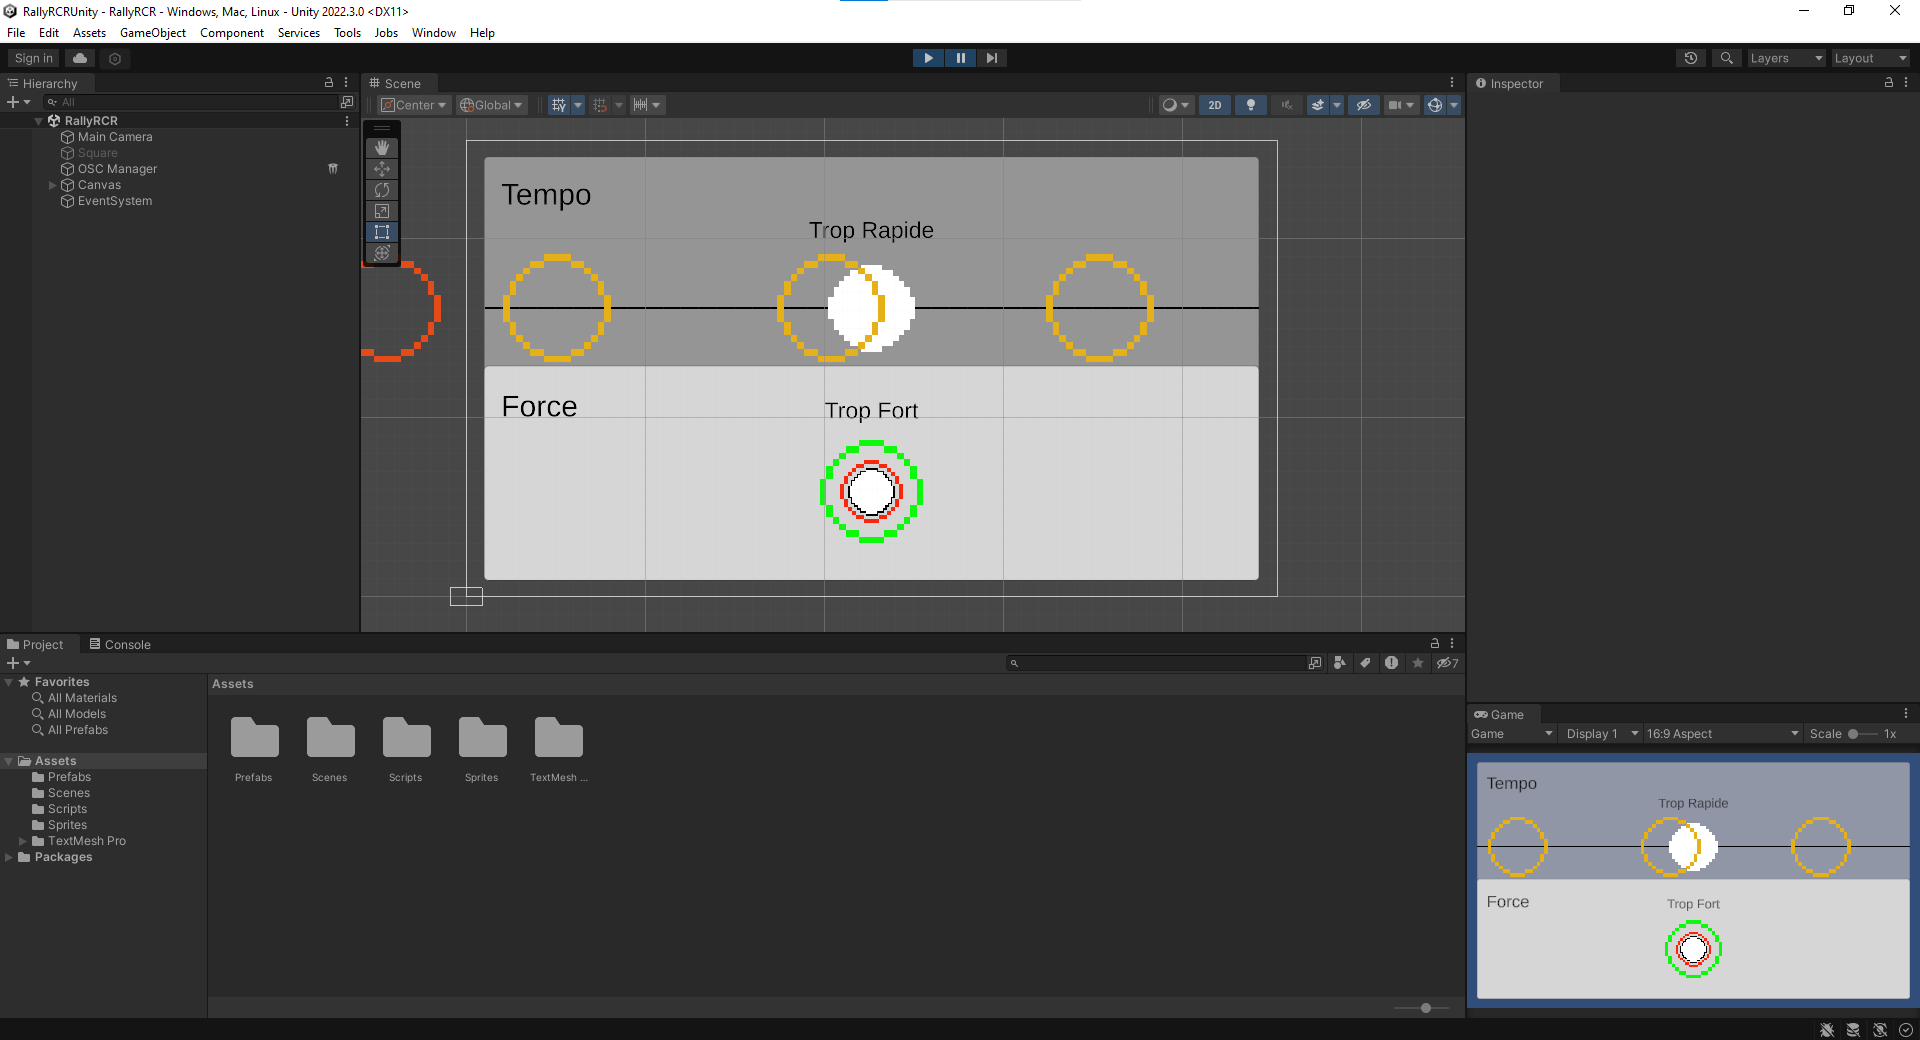Open the Window menu
Image resolution: width=1920 pixels, height=1040 pixels.
pyautogui.click(x=434, y=33)
